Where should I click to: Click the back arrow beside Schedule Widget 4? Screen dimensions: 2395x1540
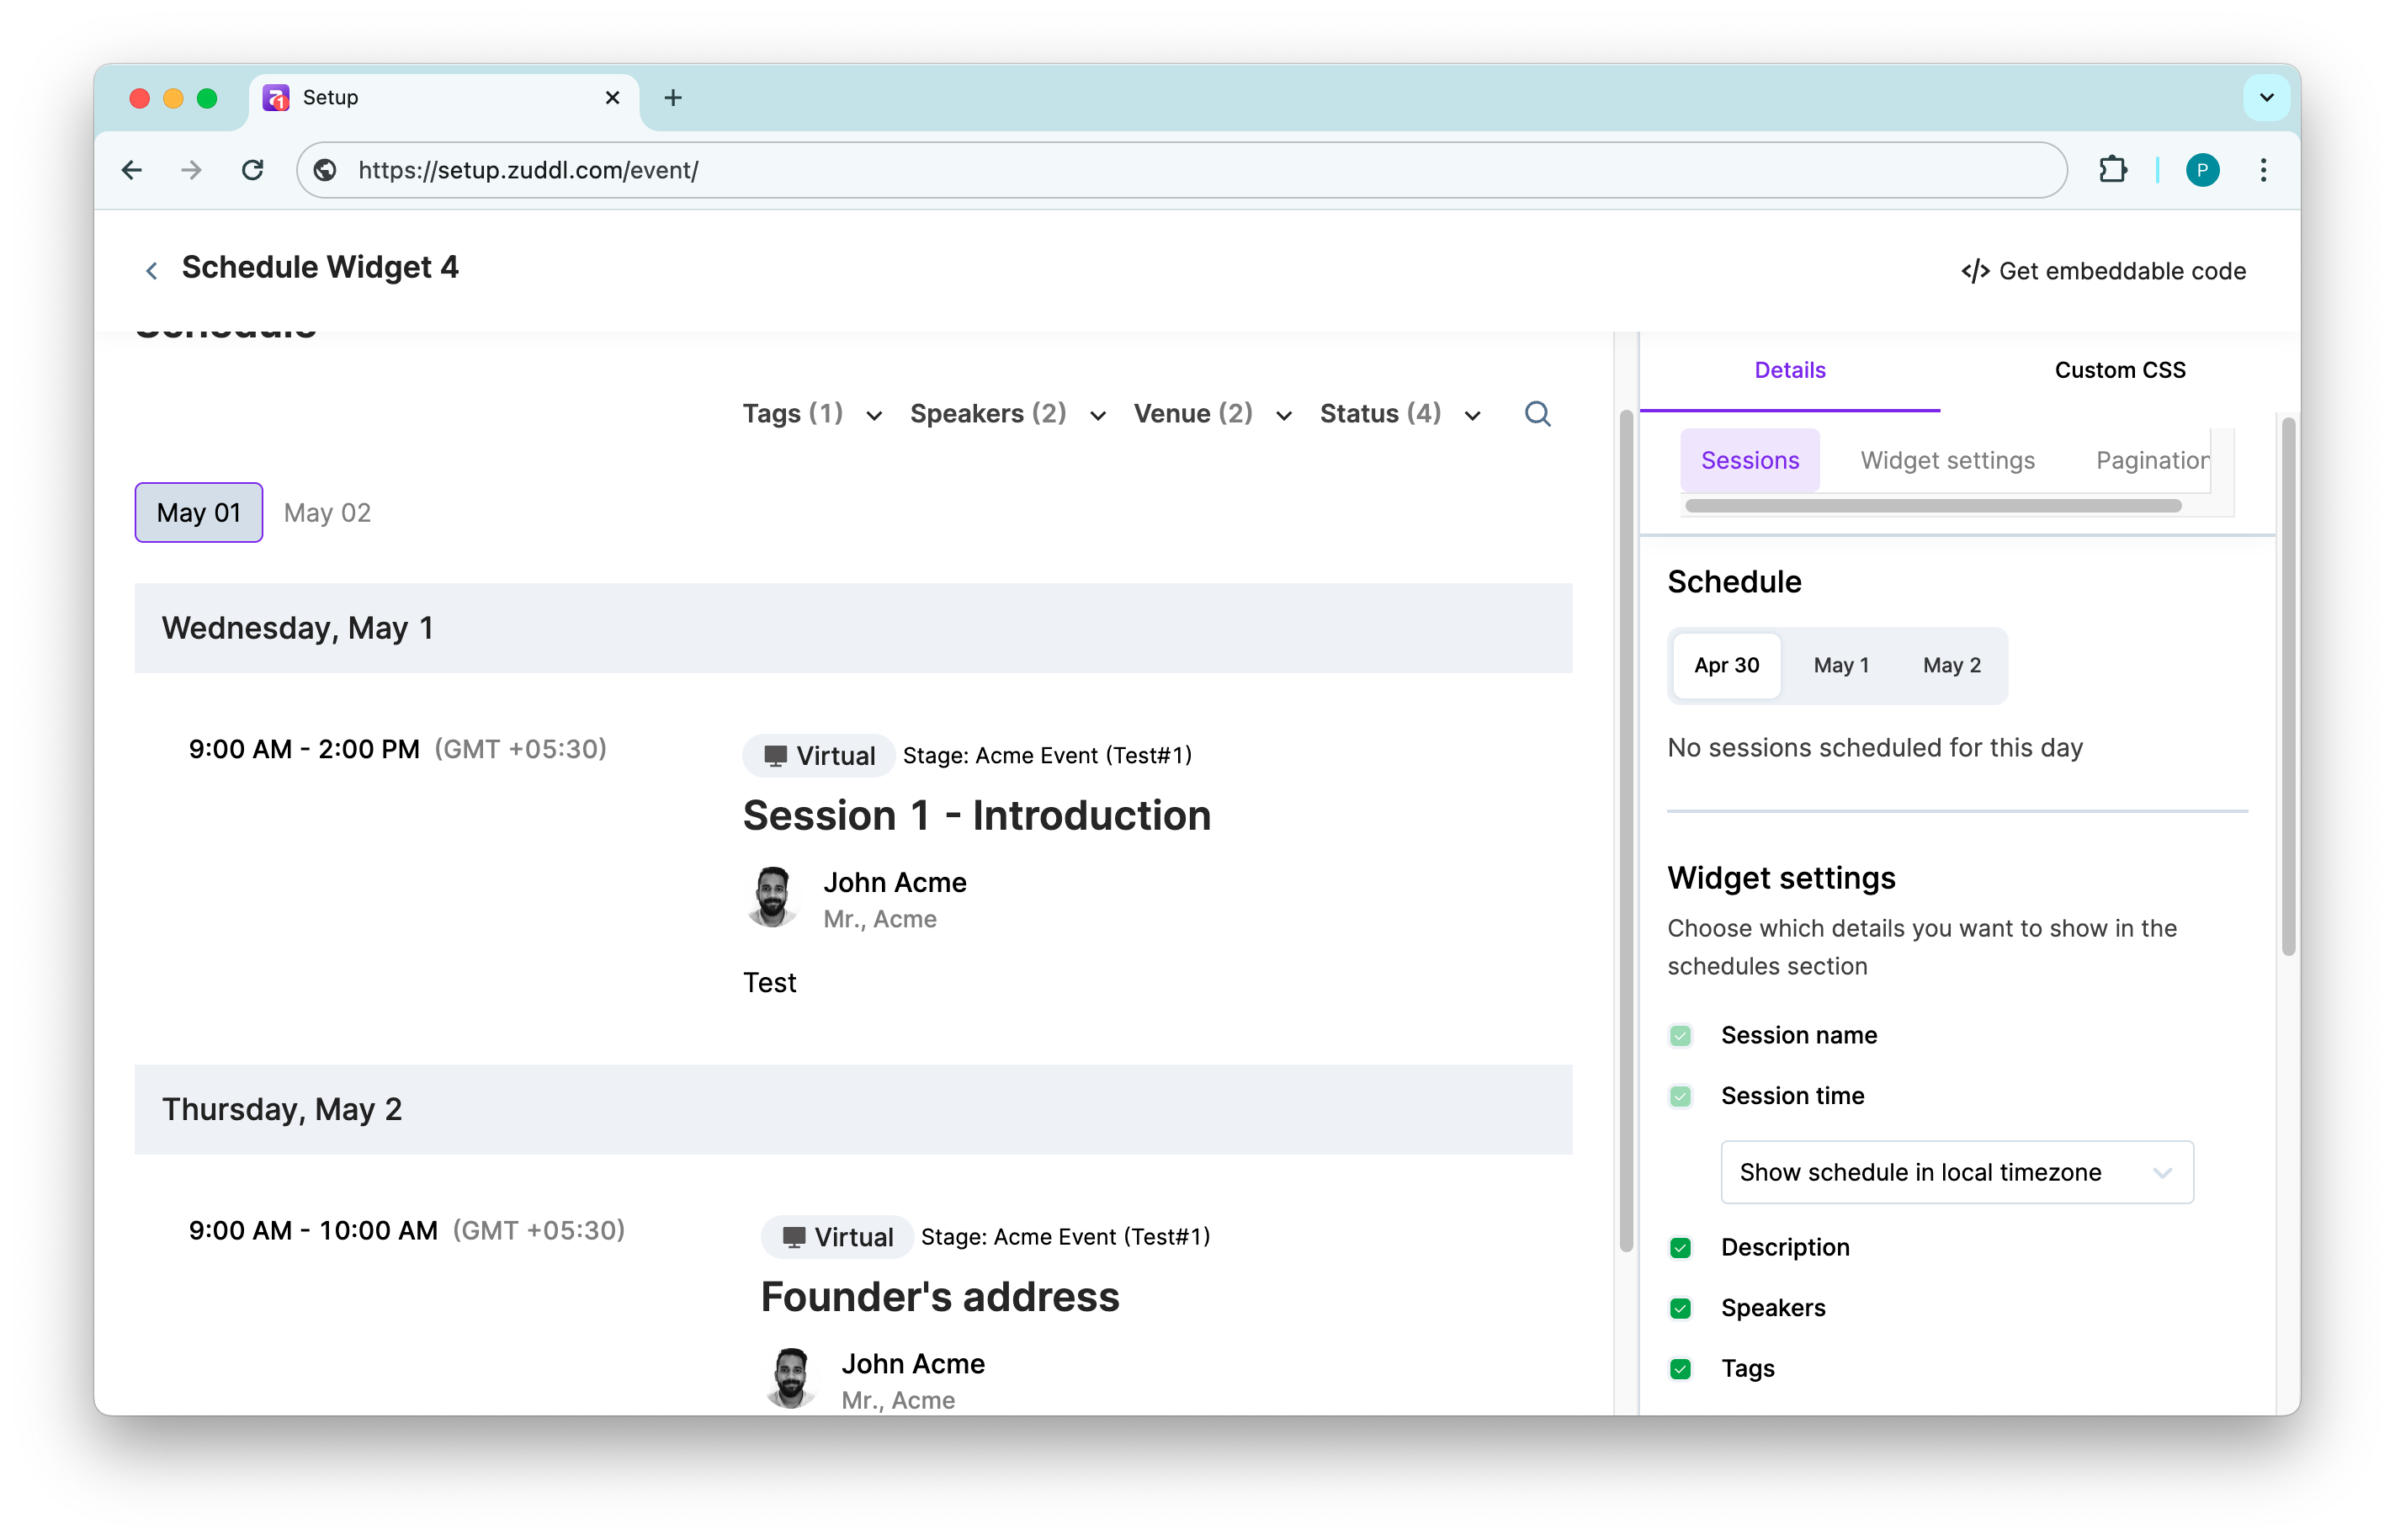point(152,270)
